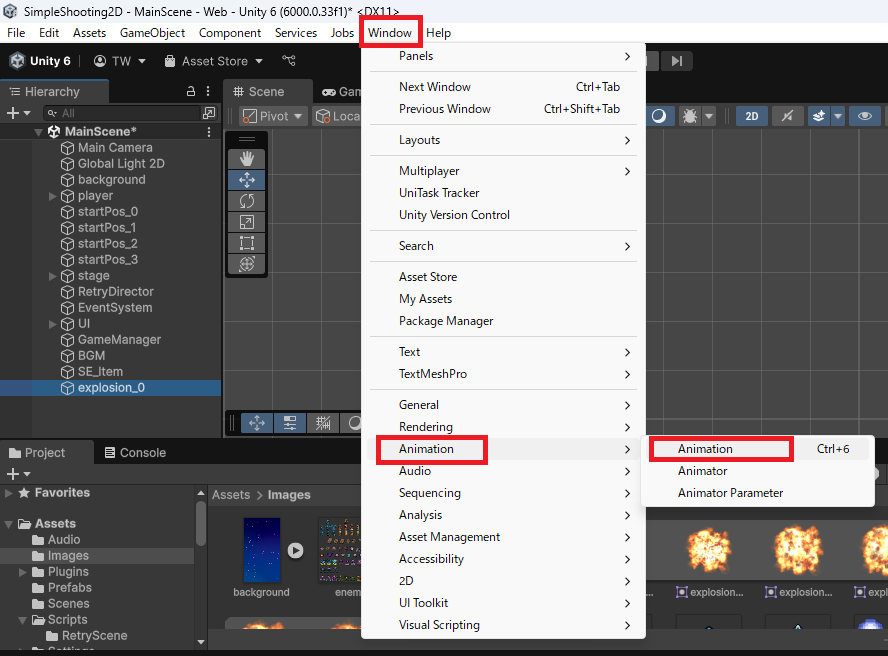The image size is (888, 656).
Task: Open the Project panel add (+) dropdown
Action: pos(19,474)
